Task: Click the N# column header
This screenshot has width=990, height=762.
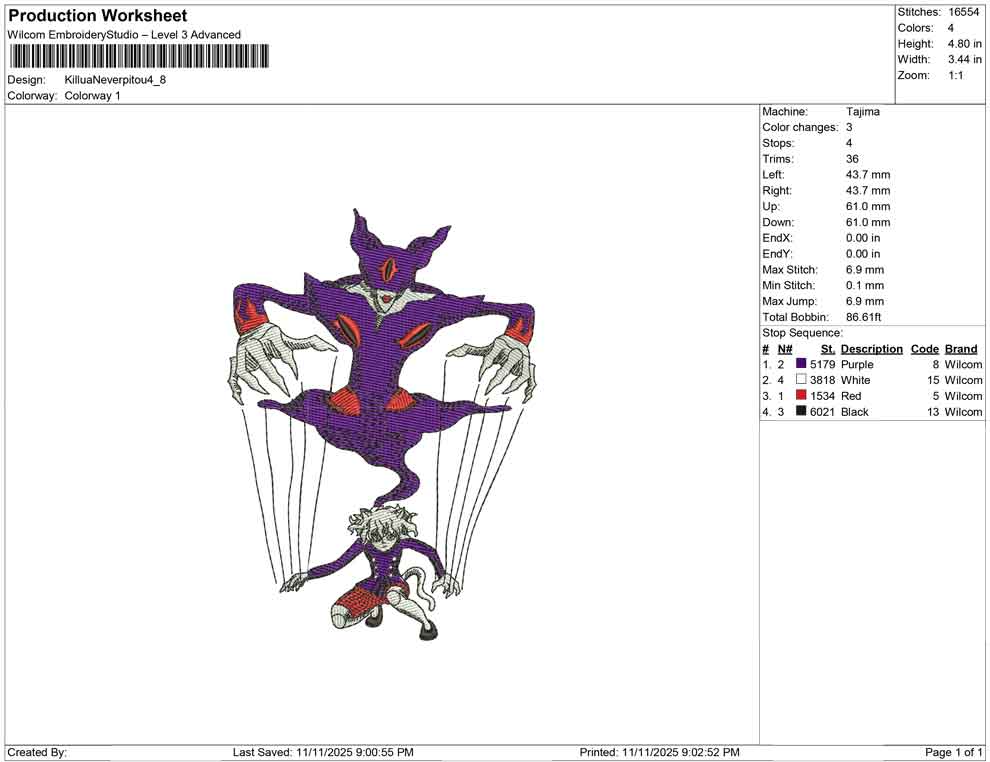Action: coord(785,349)
